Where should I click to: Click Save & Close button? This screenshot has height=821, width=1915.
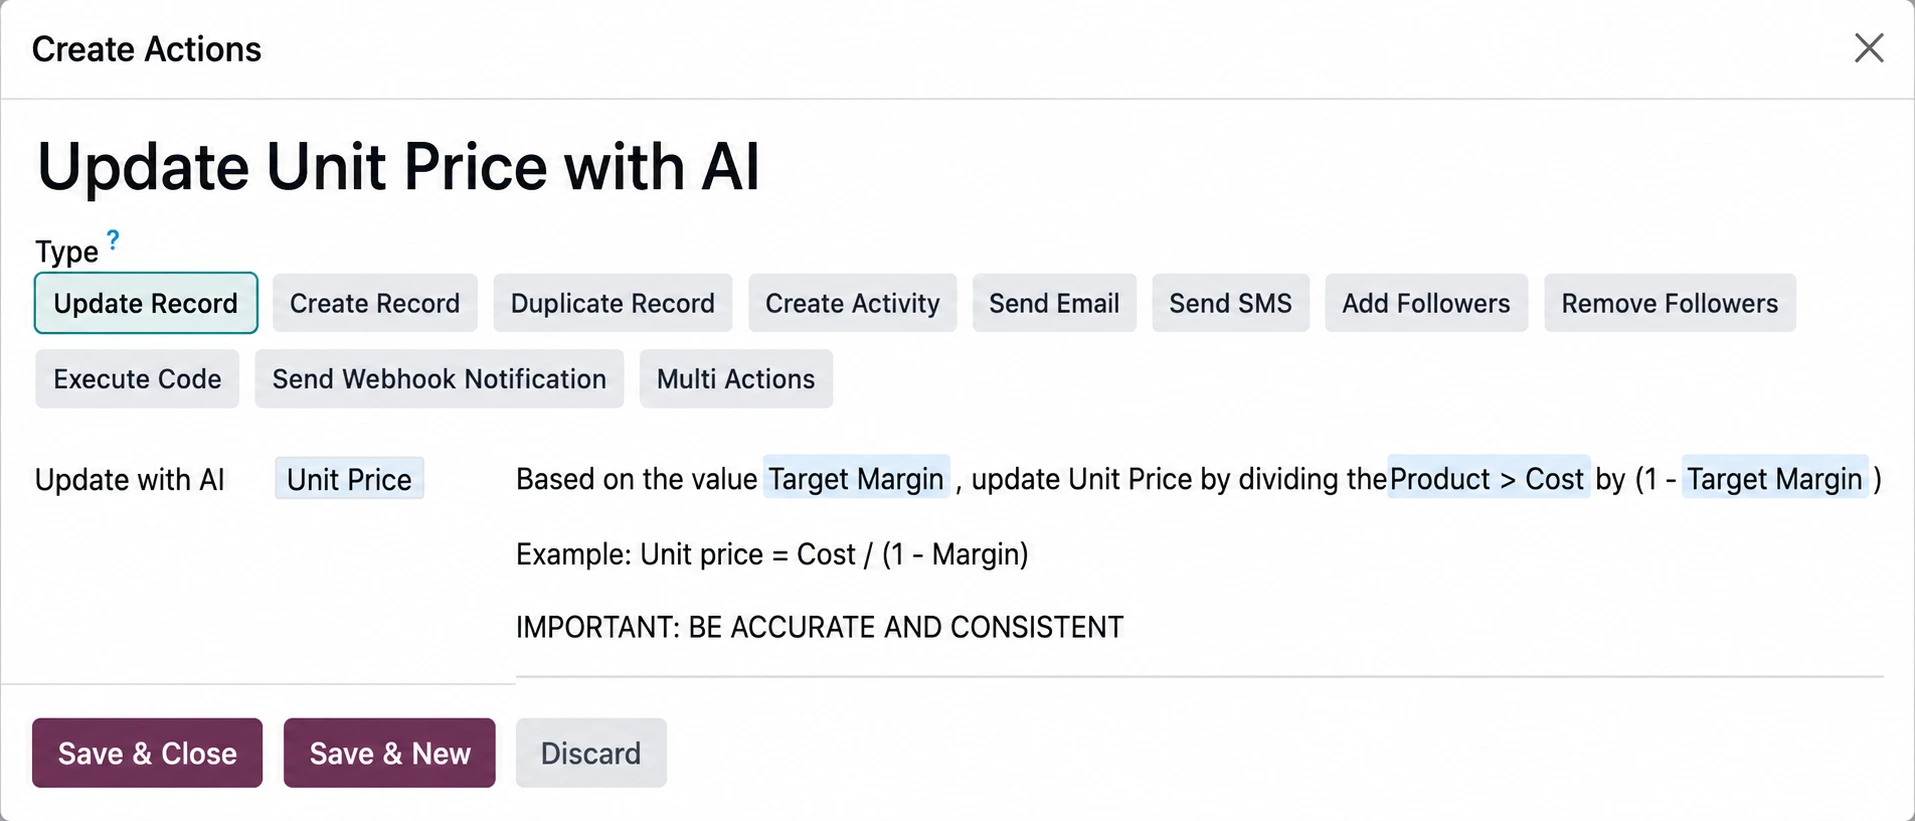click(x=147, y=753)
